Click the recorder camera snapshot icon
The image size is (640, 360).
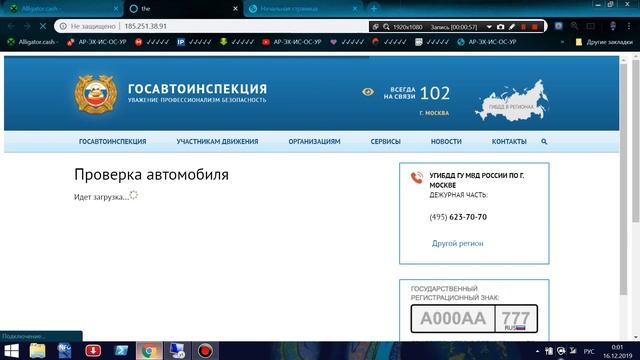pyautogui.click(x=500, y=27)
